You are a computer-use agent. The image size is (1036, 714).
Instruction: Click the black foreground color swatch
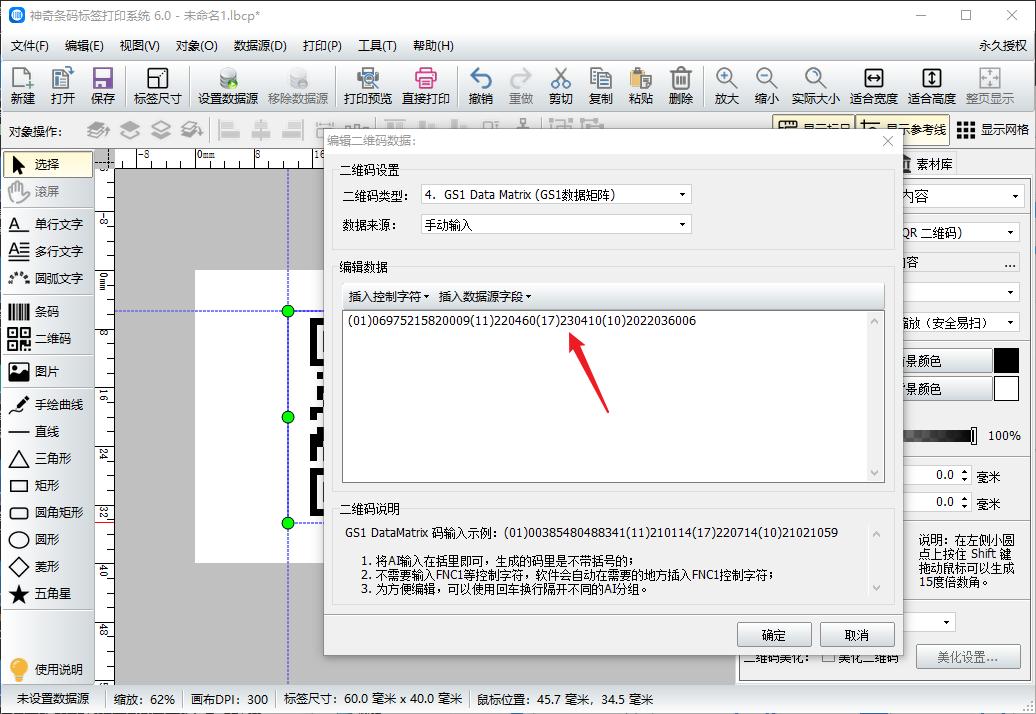pyautogui.click(x=1006, y=361)
